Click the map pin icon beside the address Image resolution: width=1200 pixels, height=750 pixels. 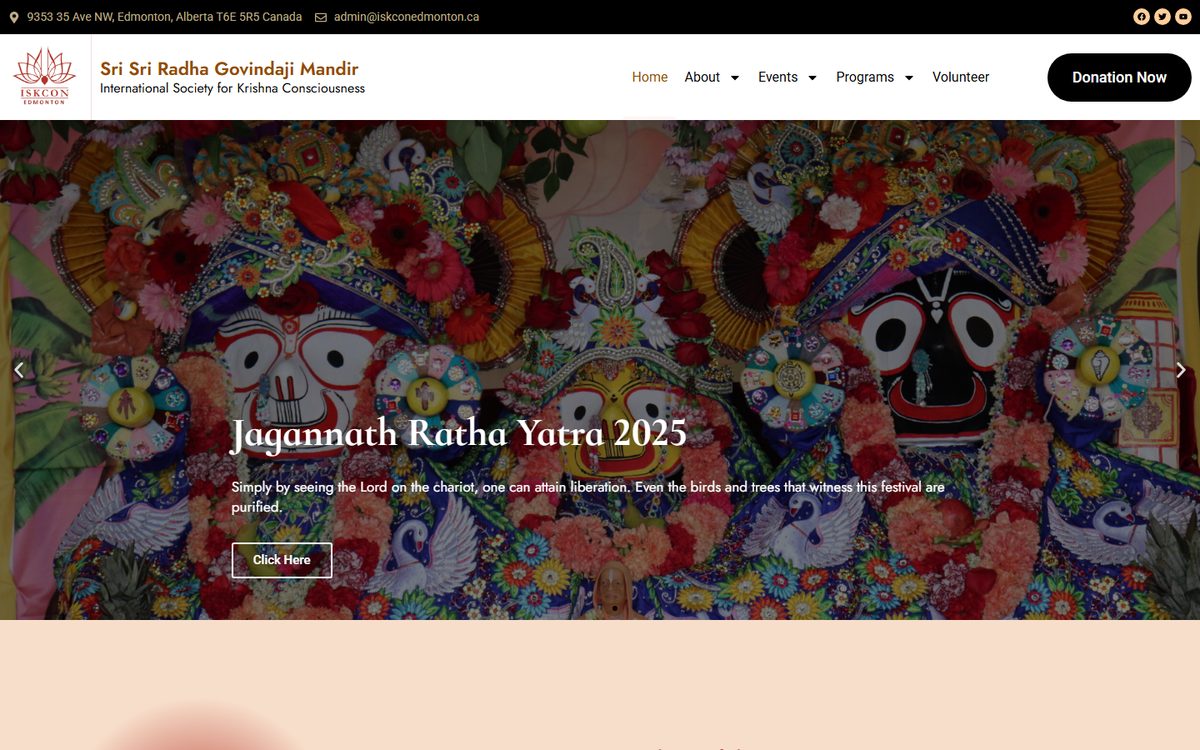(14, 17)
